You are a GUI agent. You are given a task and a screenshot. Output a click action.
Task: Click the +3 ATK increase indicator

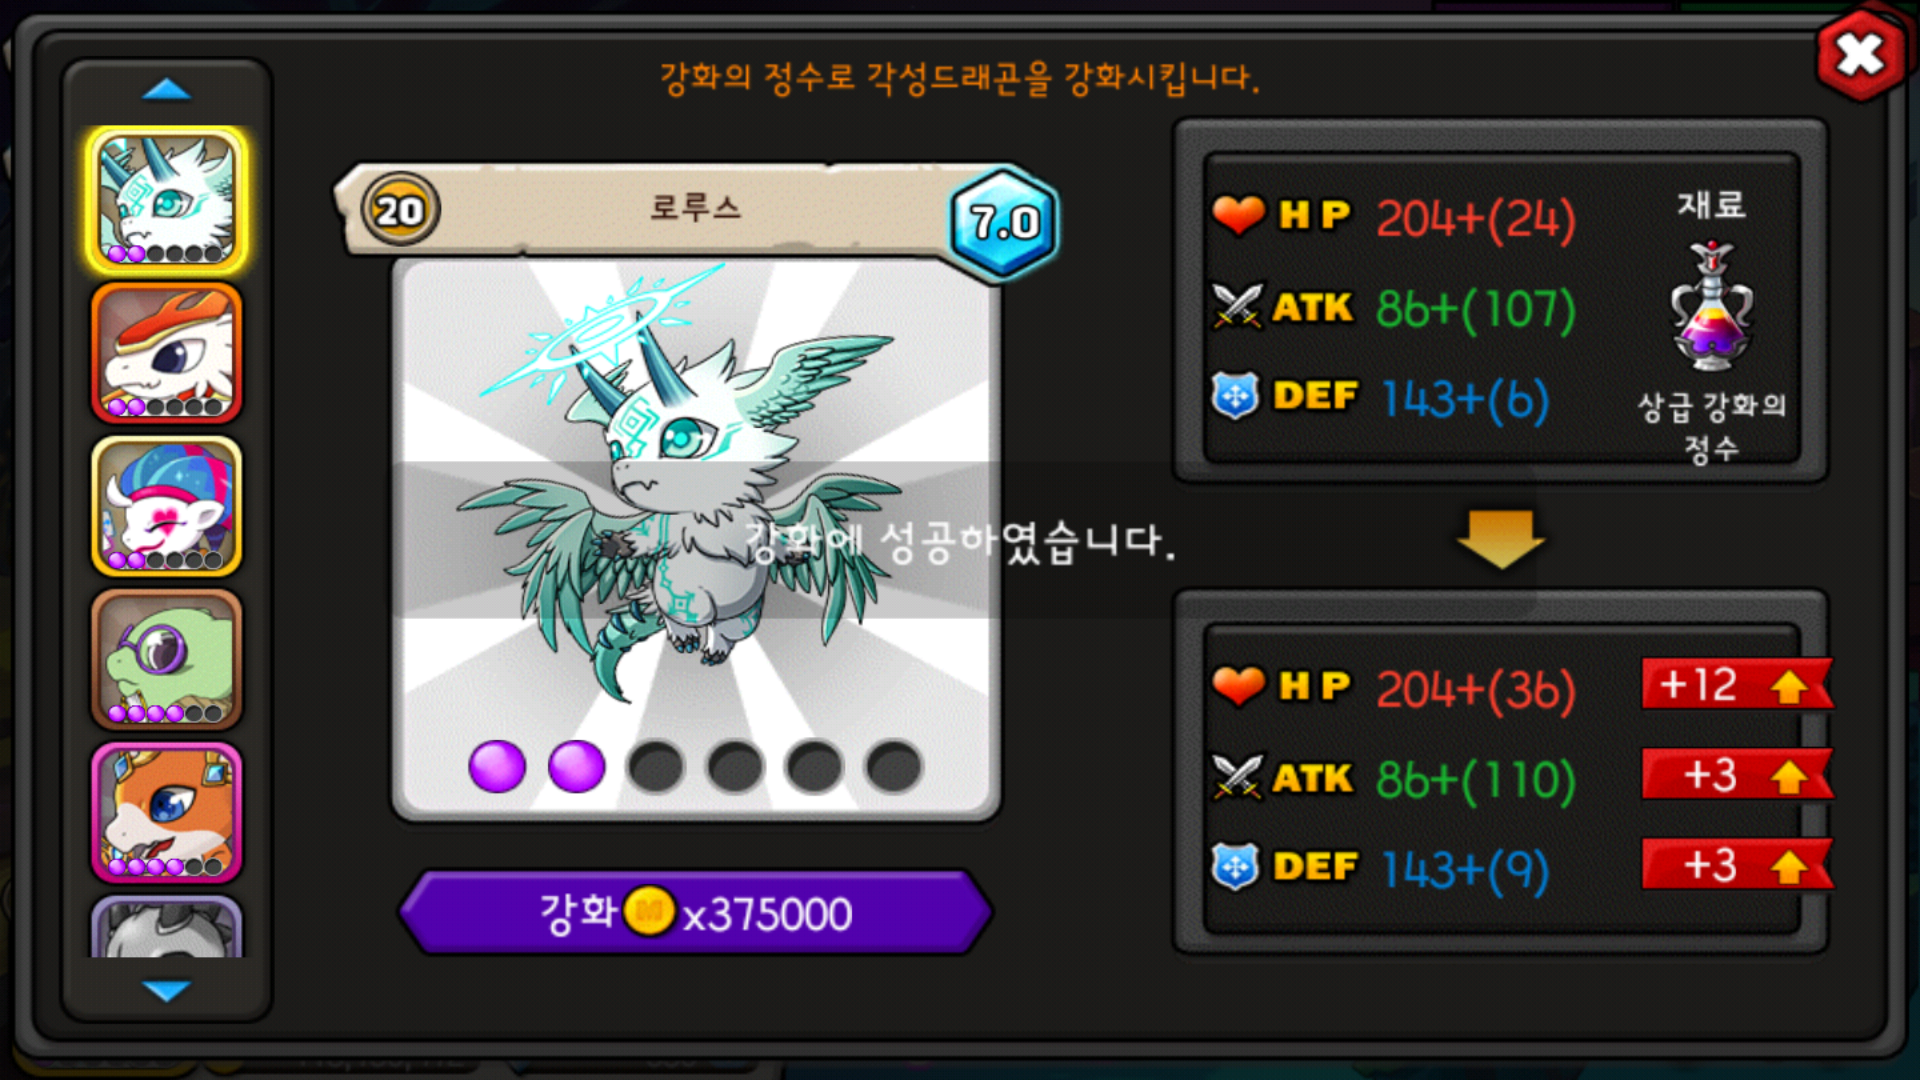[1737, 775]
